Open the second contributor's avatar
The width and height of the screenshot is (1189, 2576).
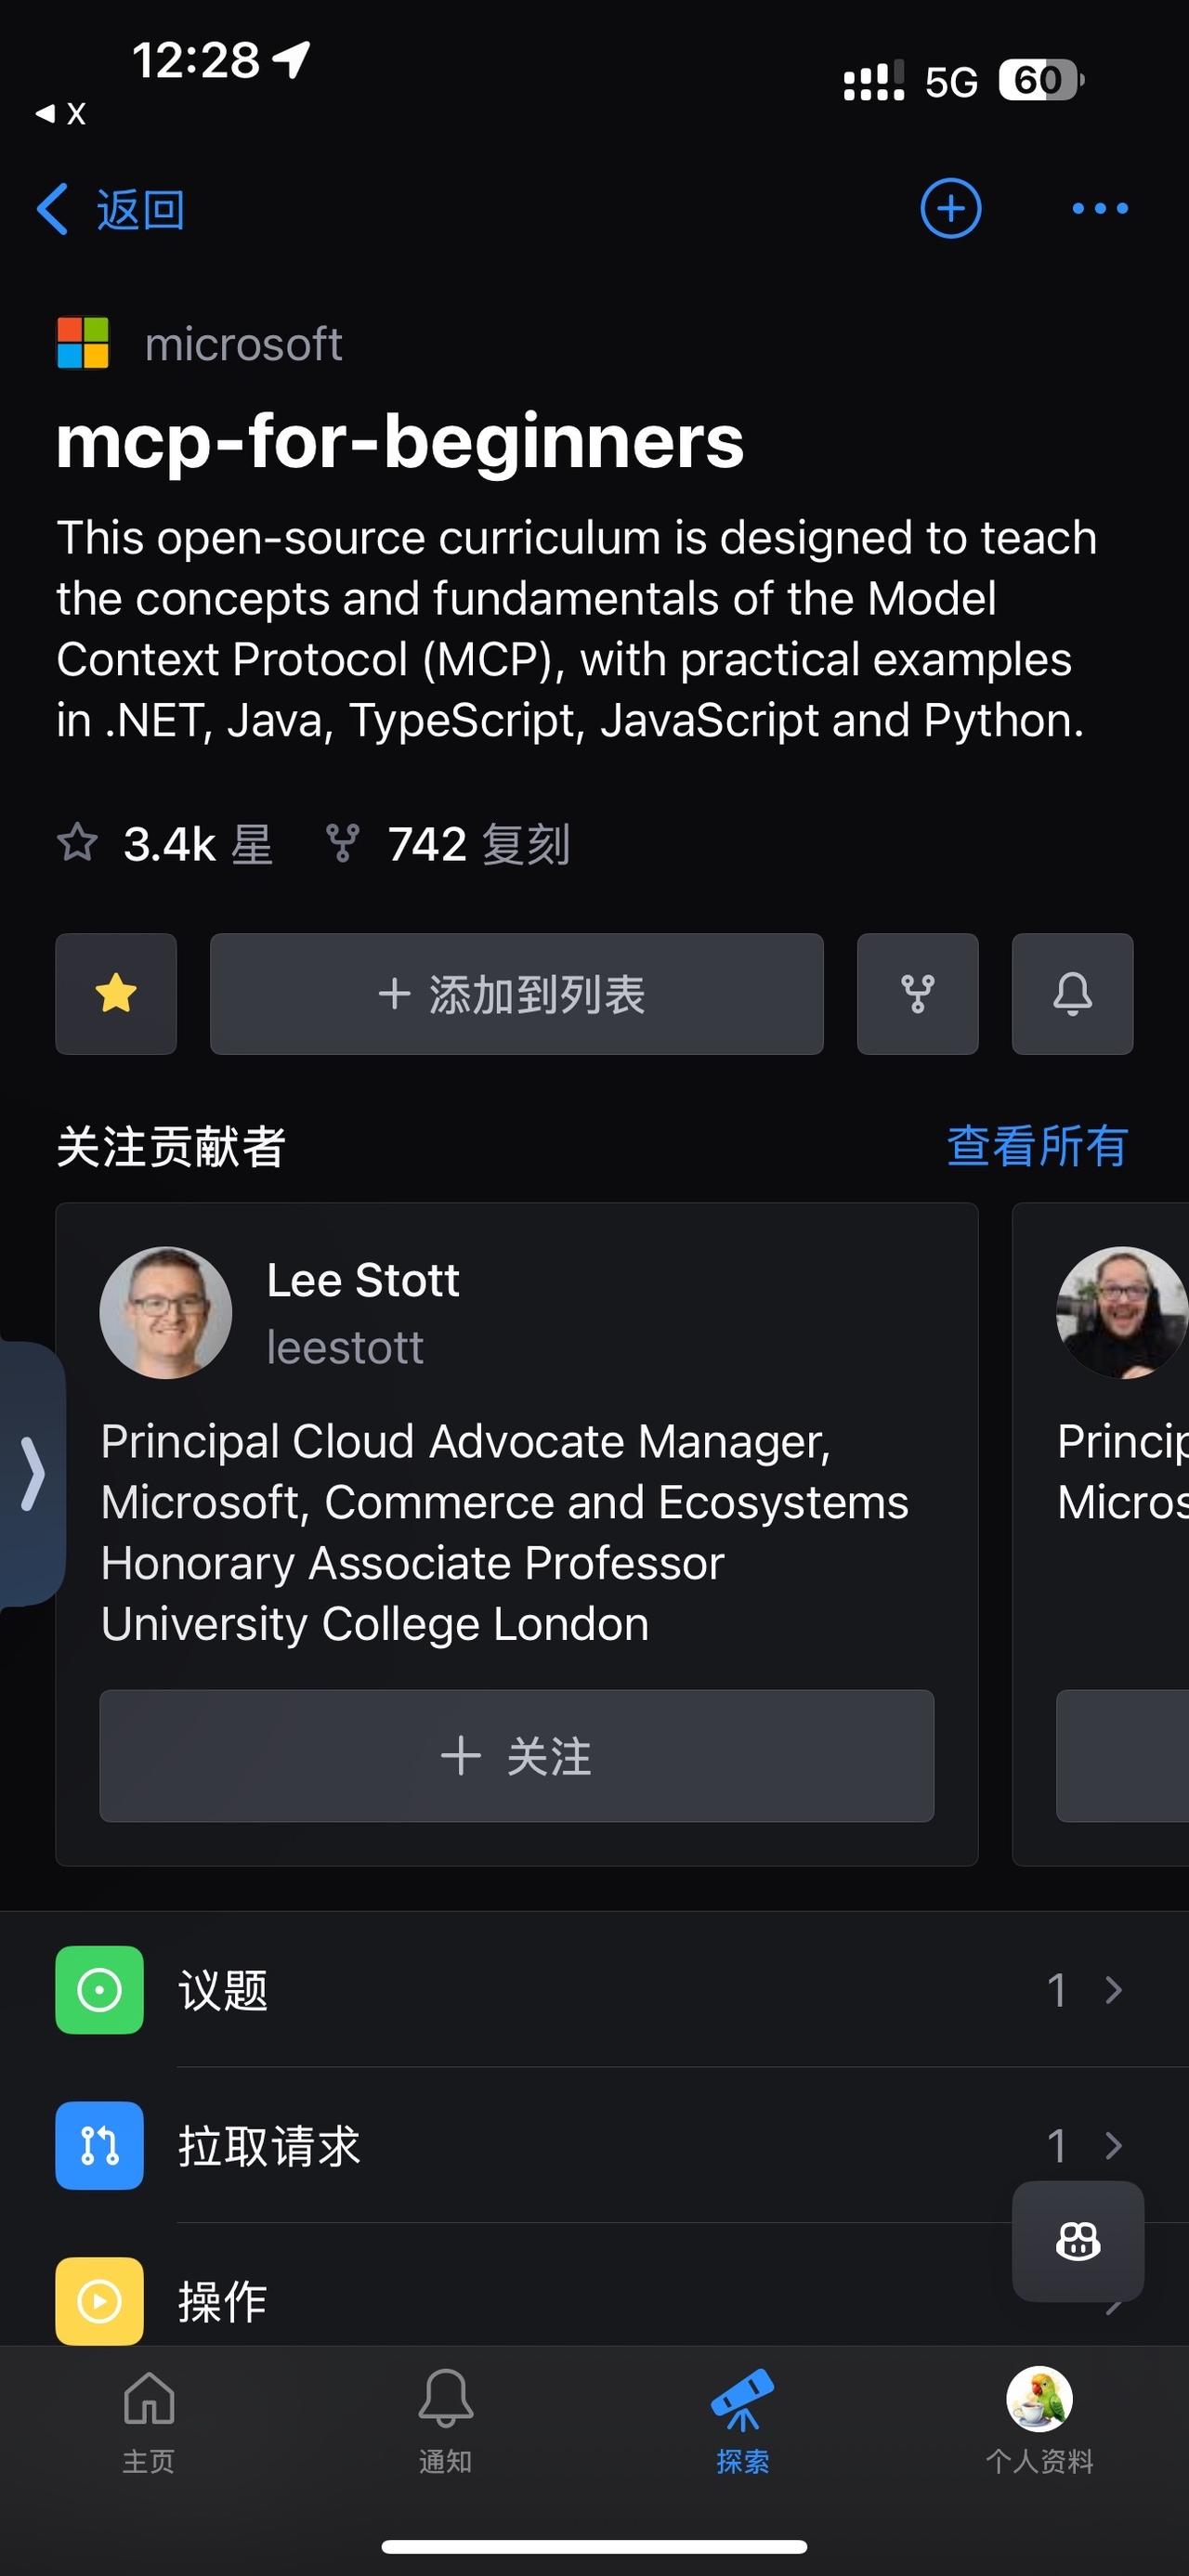pos(1122,1312)
